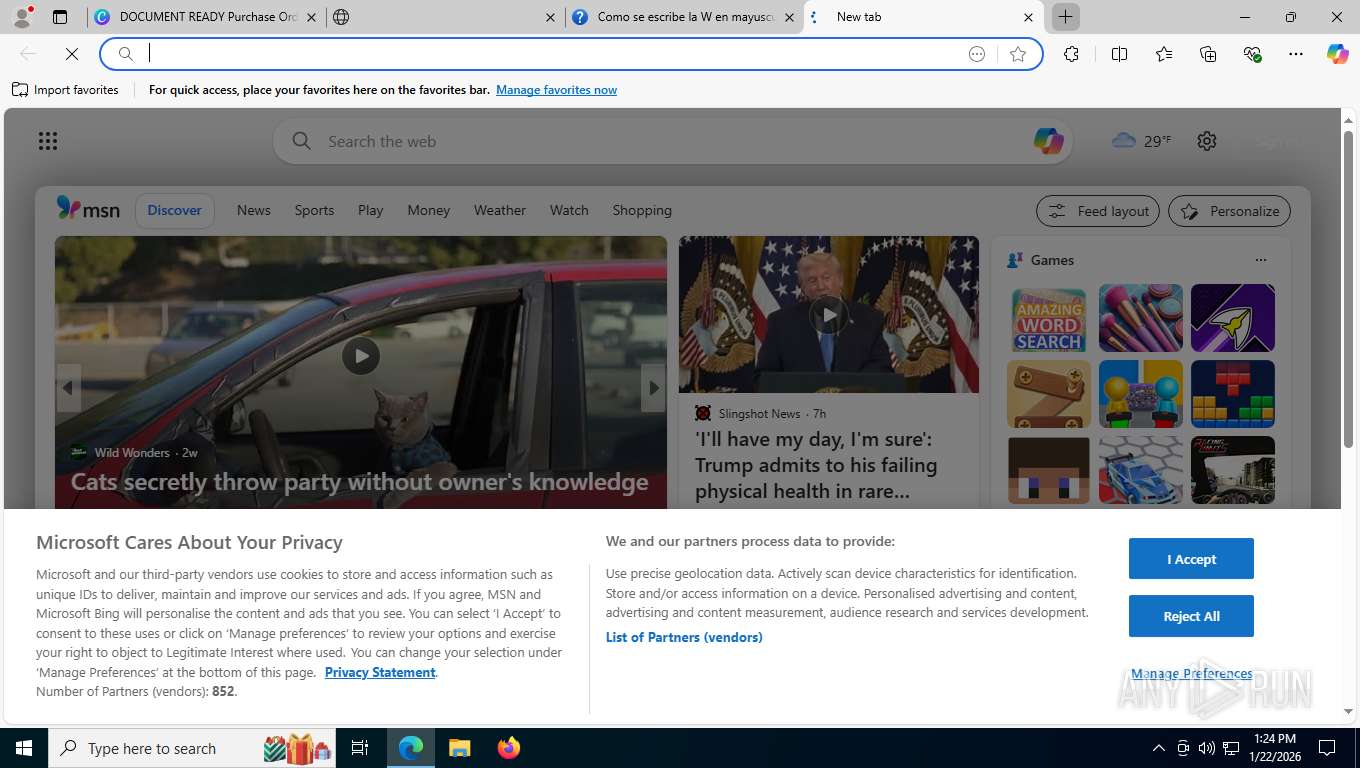Click the Personalize button

coord(1230,211)
